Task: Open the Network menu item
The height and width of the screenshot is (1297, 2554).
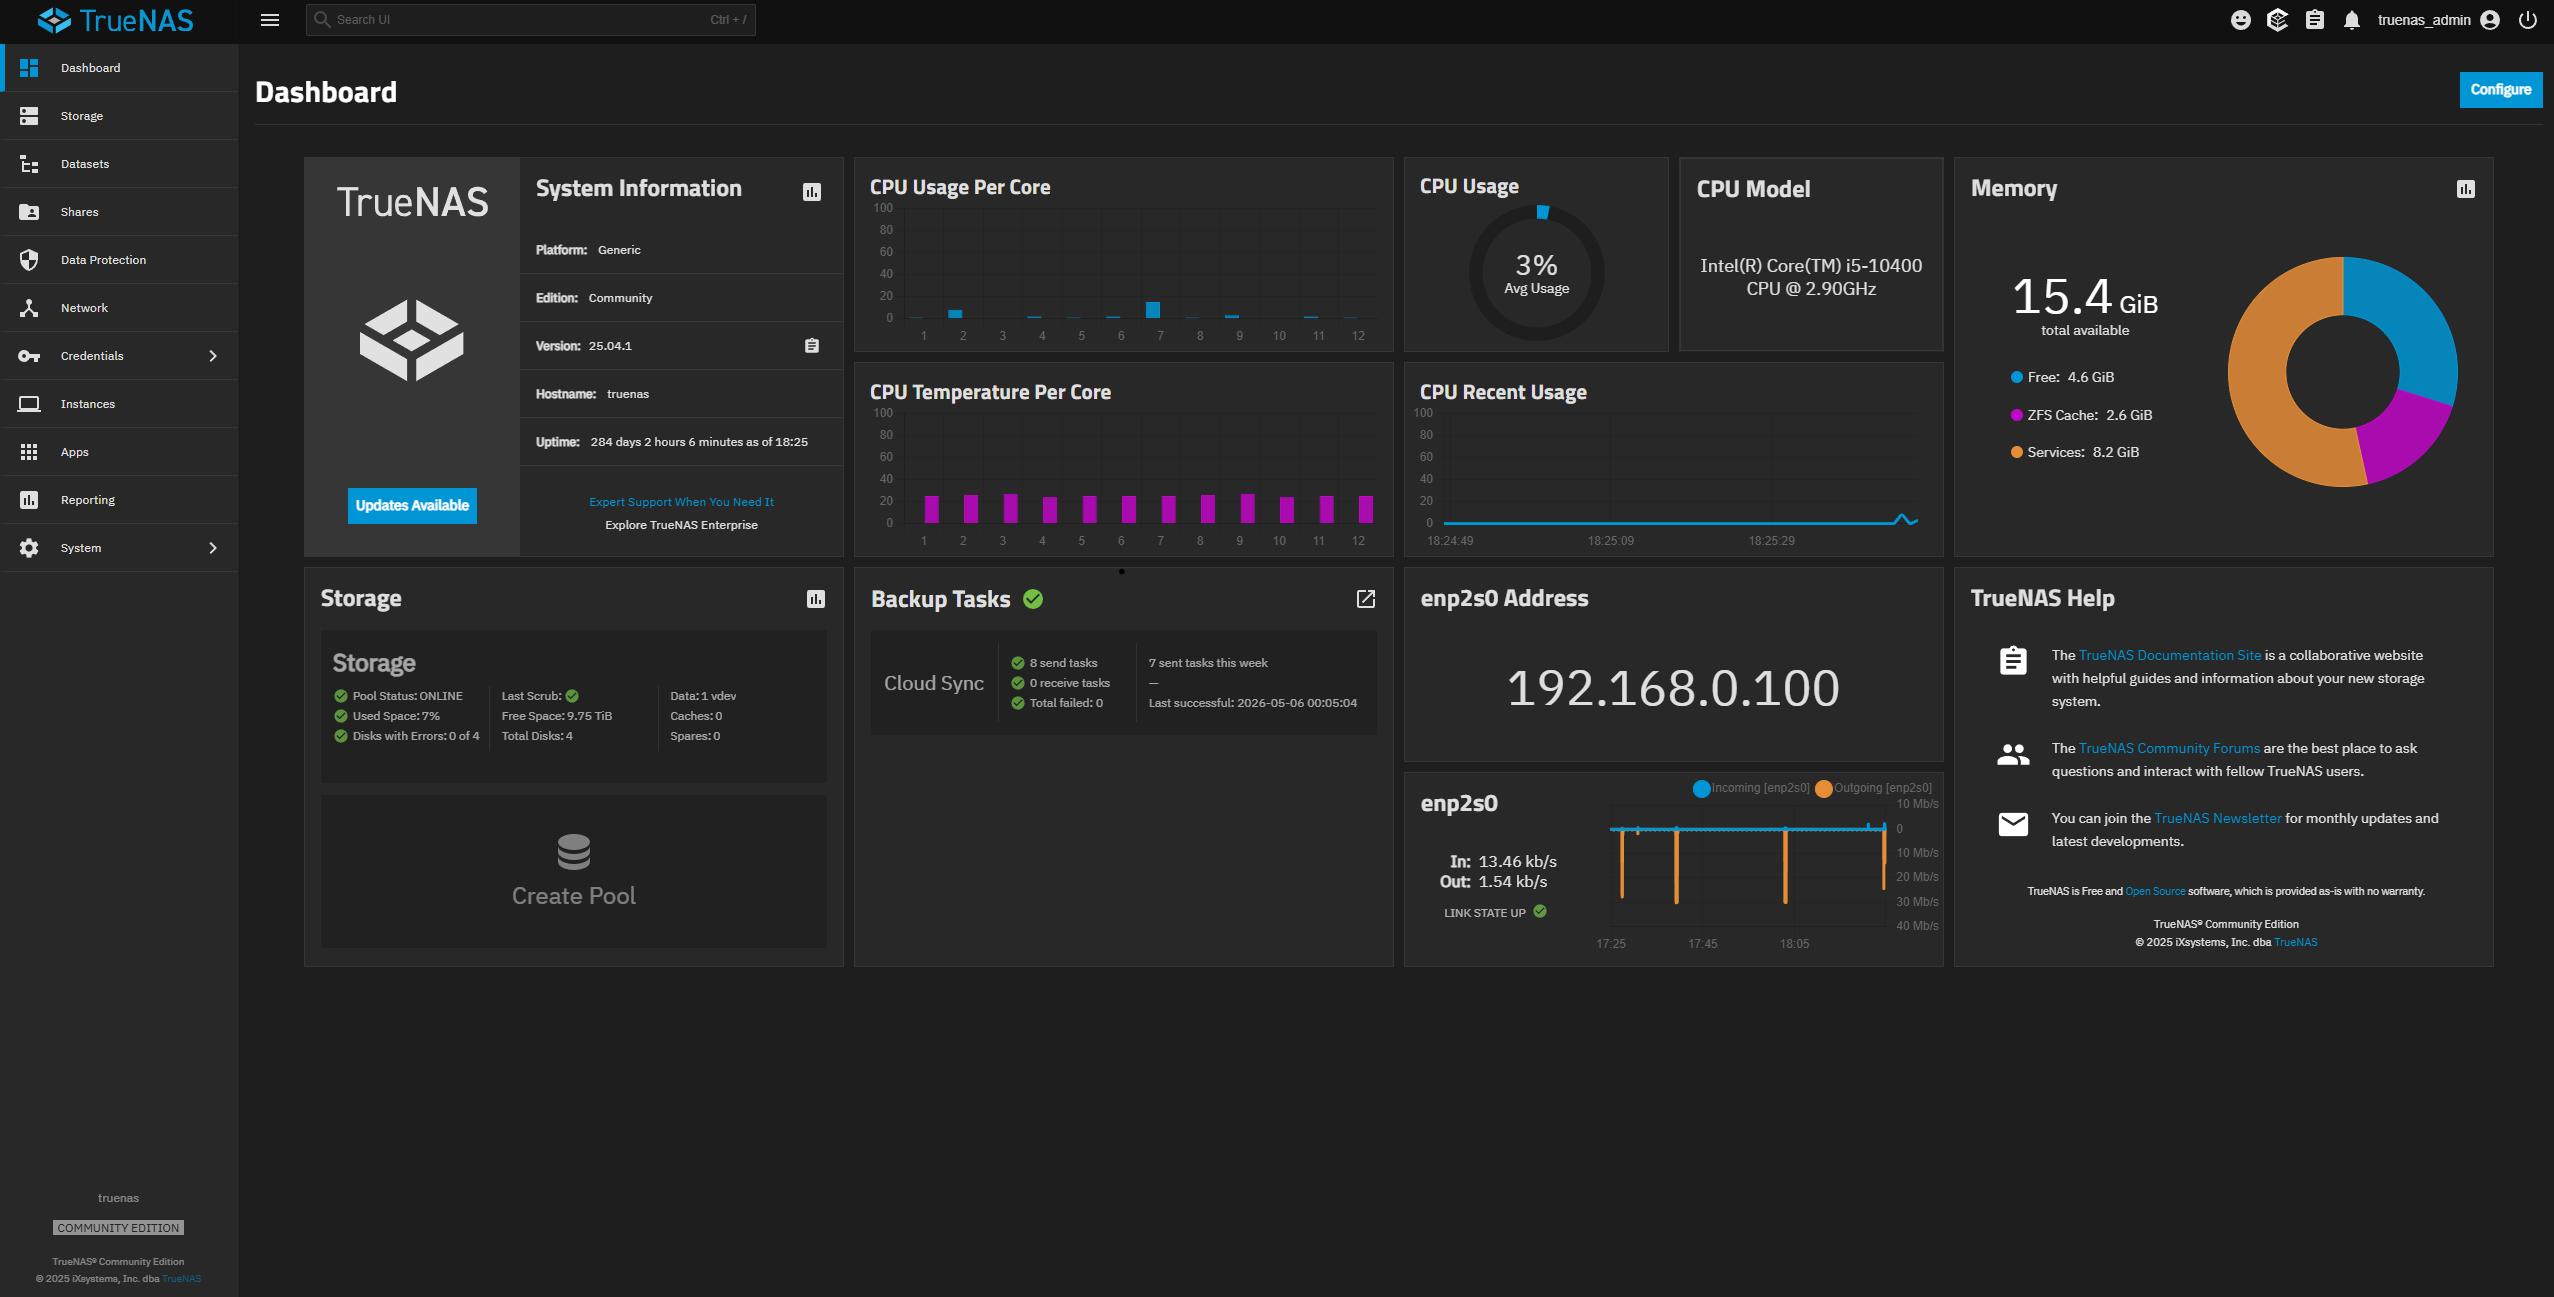Action: (x=121, y=308)
